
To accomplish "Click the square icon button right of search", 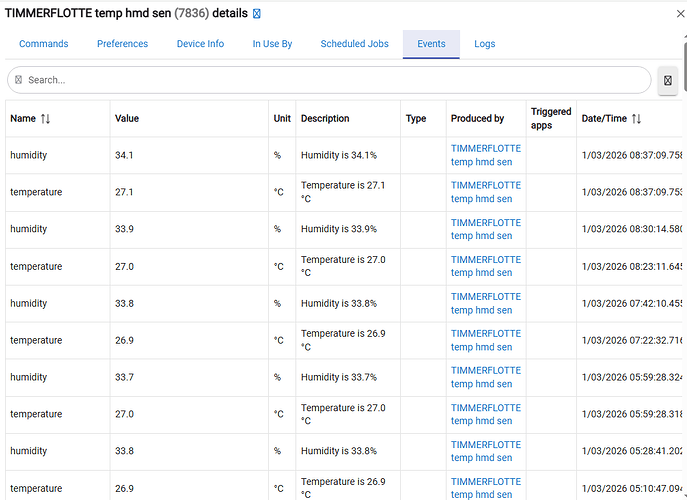I will (668, 81).
